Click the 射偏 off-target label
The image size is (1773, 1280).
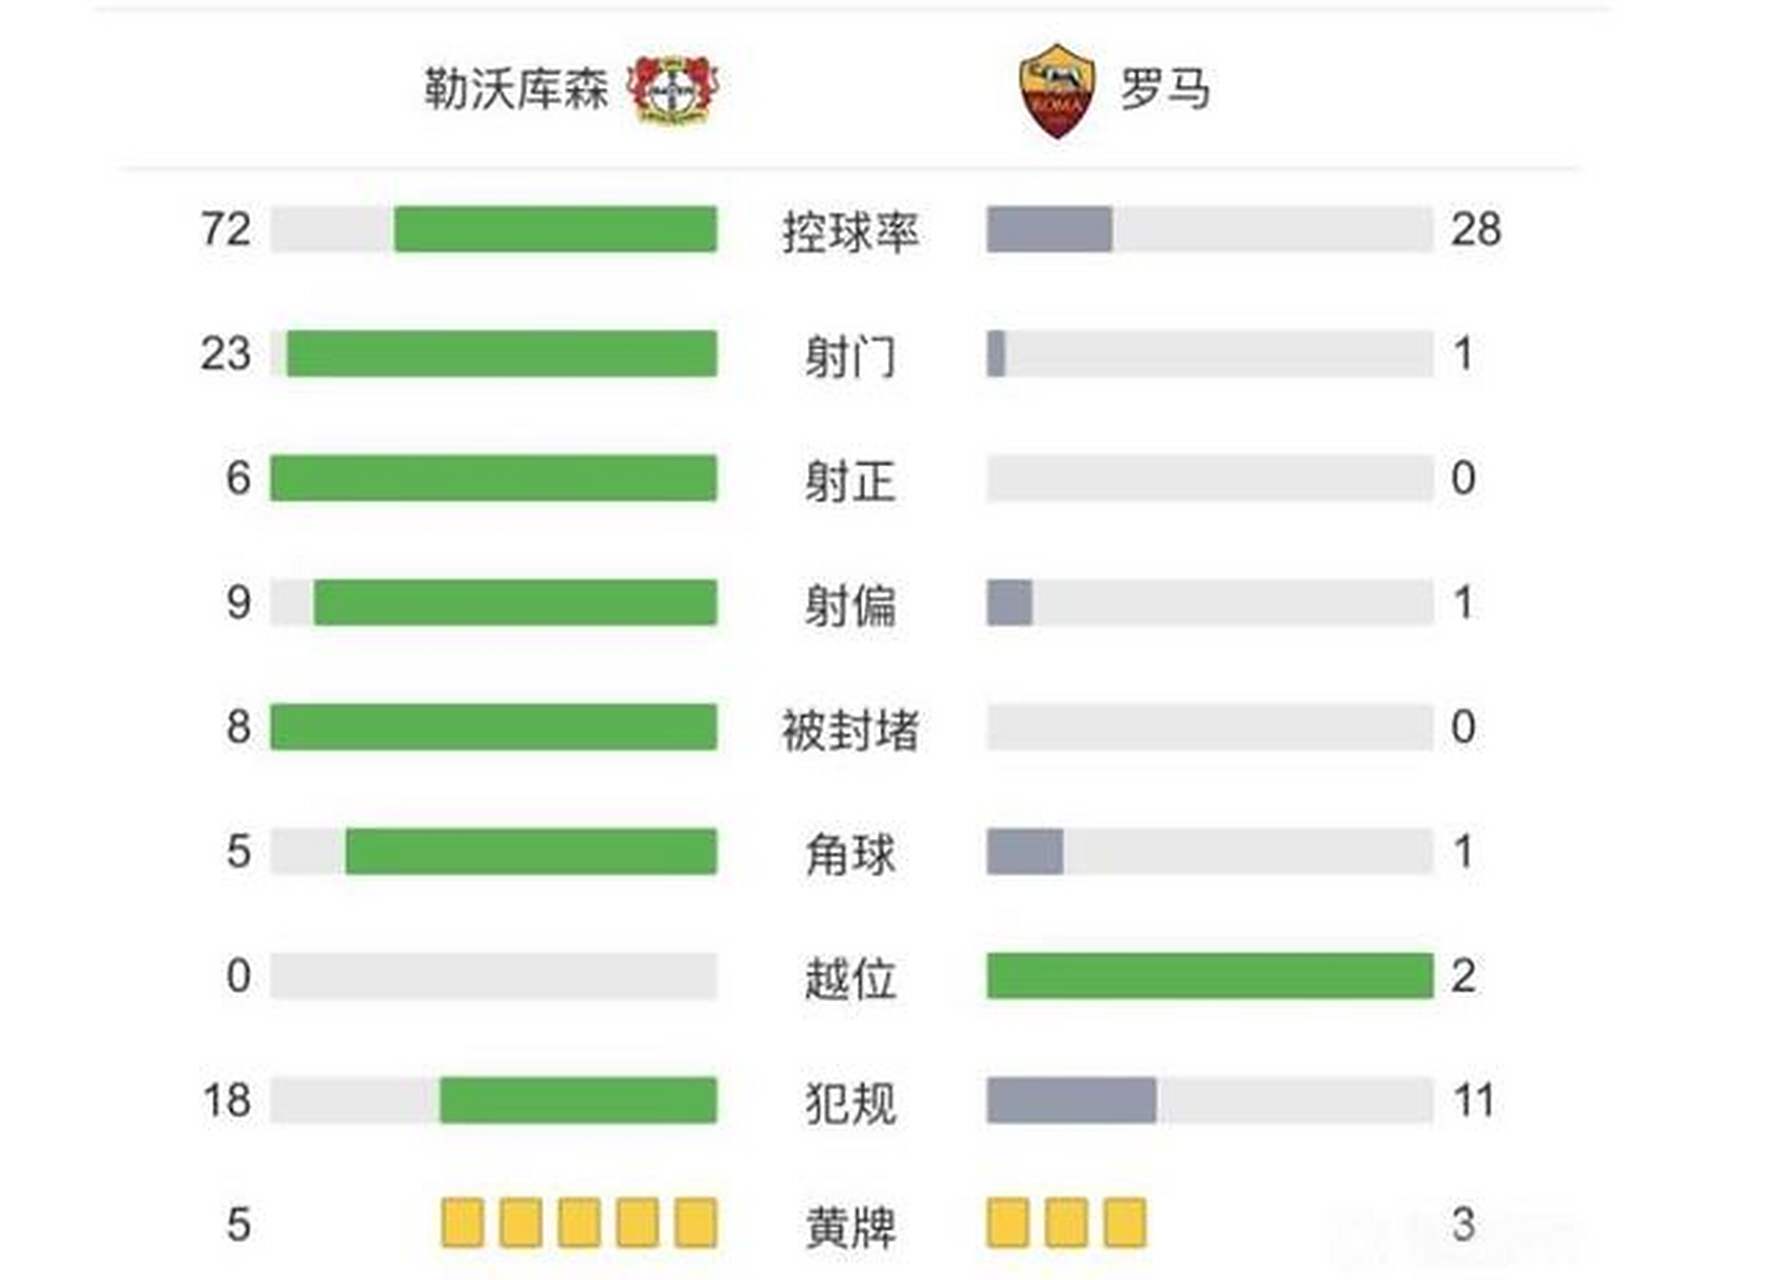(850, 605)
